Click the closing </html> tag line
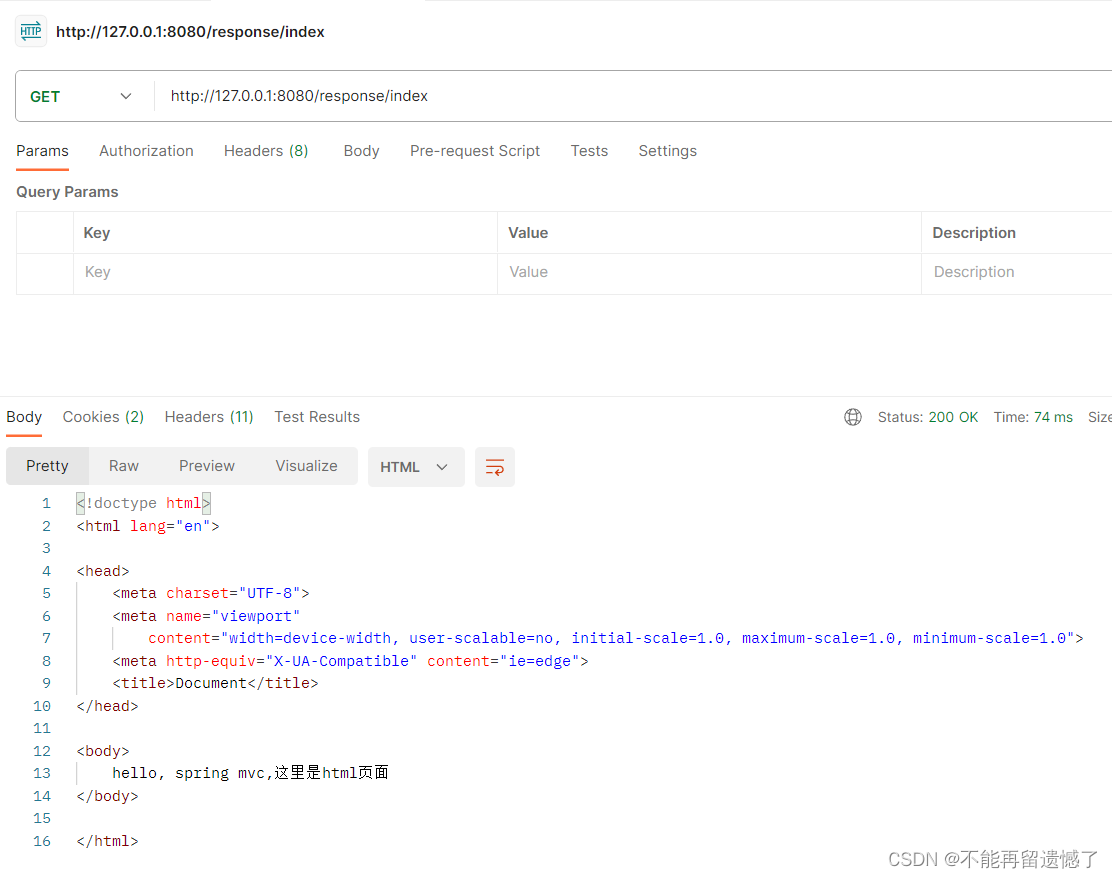Viewport: 1112px width, 878px height. pyautogui.click(x=107, y=841)
